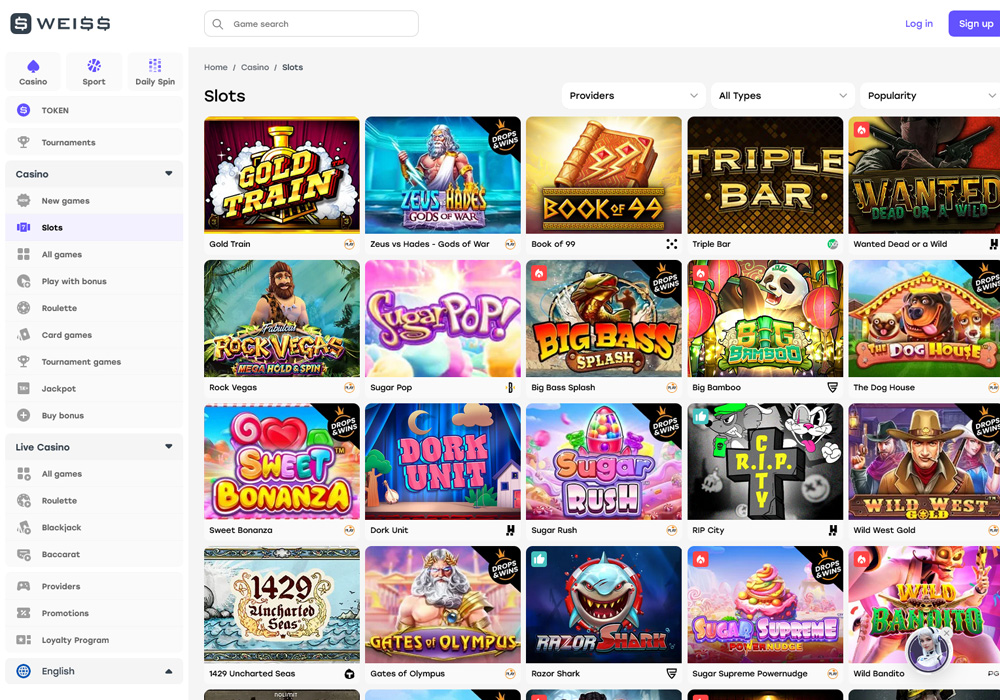Open the Sugar Pop game thumbnail
The height and width of the screenshot is (700, 1000).
tap(443, 318)
